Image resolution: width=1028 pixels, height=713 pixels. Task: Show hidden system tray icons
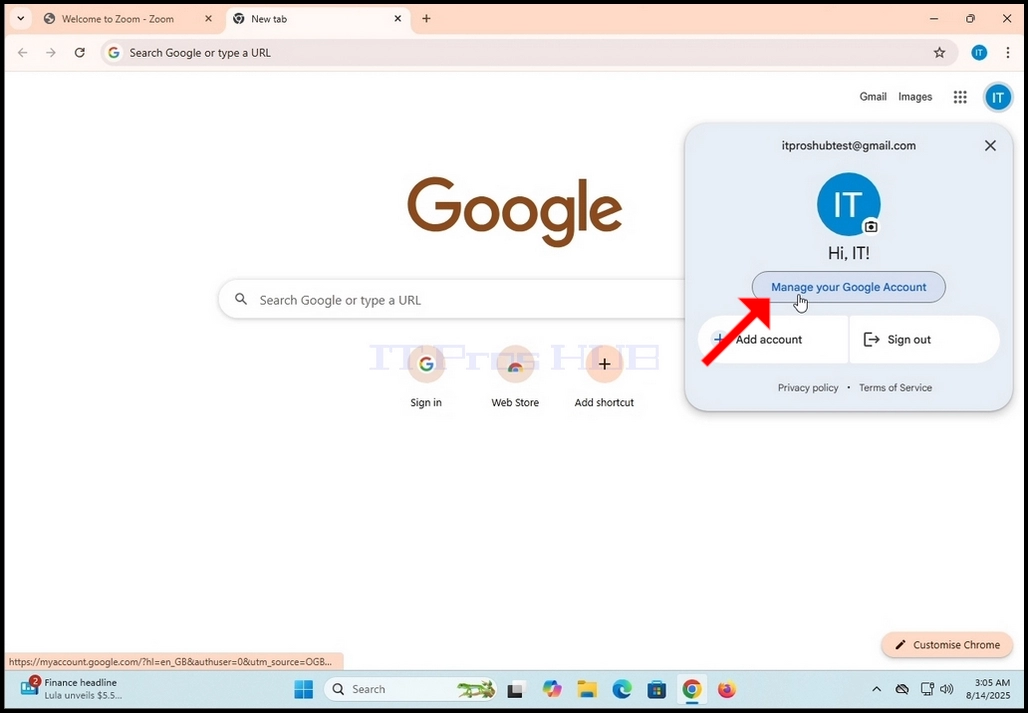876,689
